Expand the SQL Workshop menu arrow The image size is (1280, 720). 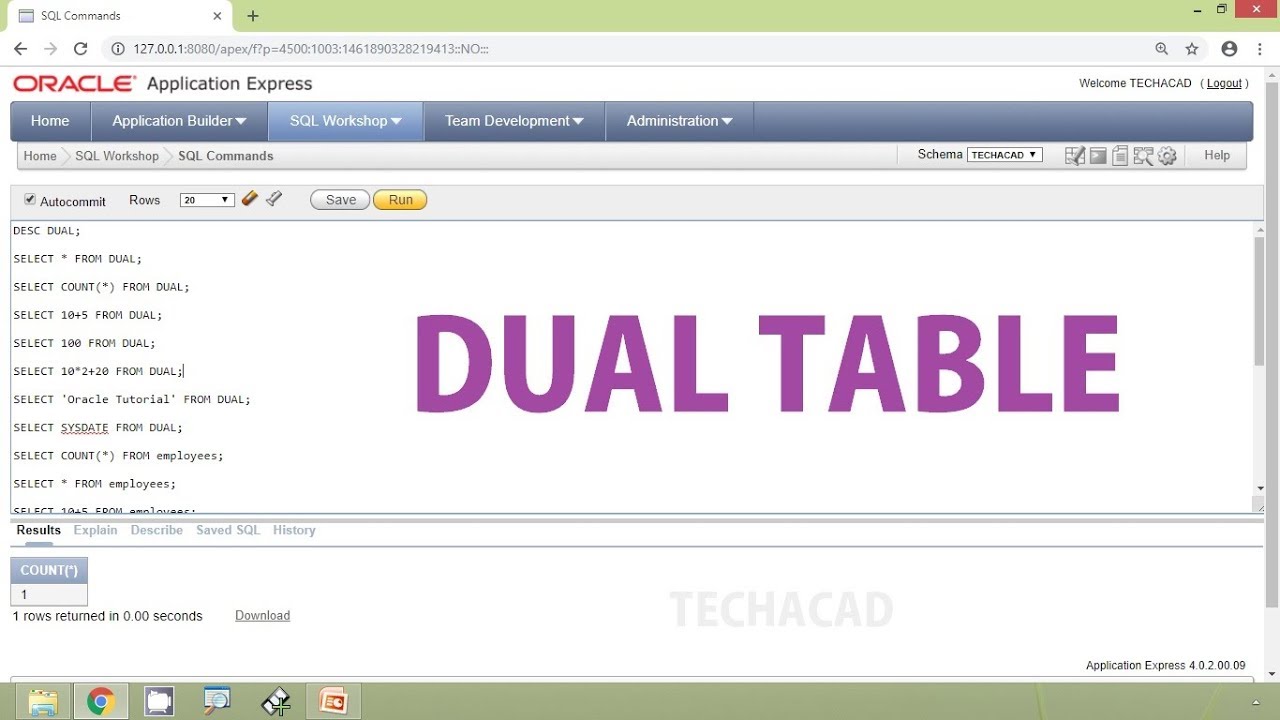pos(396,121)
